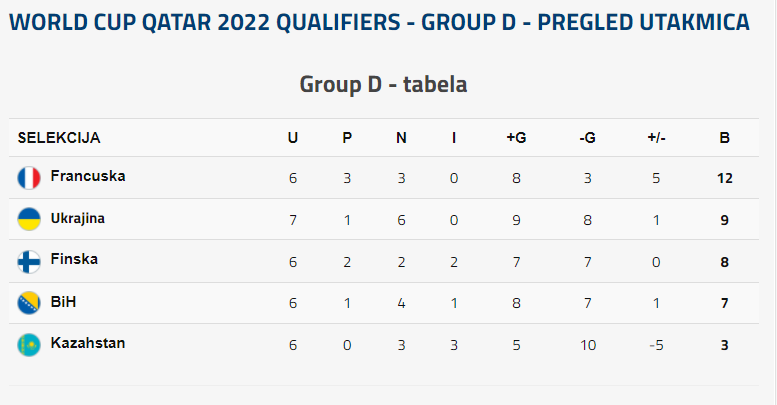Click the +G goals-scored column header
The height and width of the screenshot is (405, 777).
(516, 138)
